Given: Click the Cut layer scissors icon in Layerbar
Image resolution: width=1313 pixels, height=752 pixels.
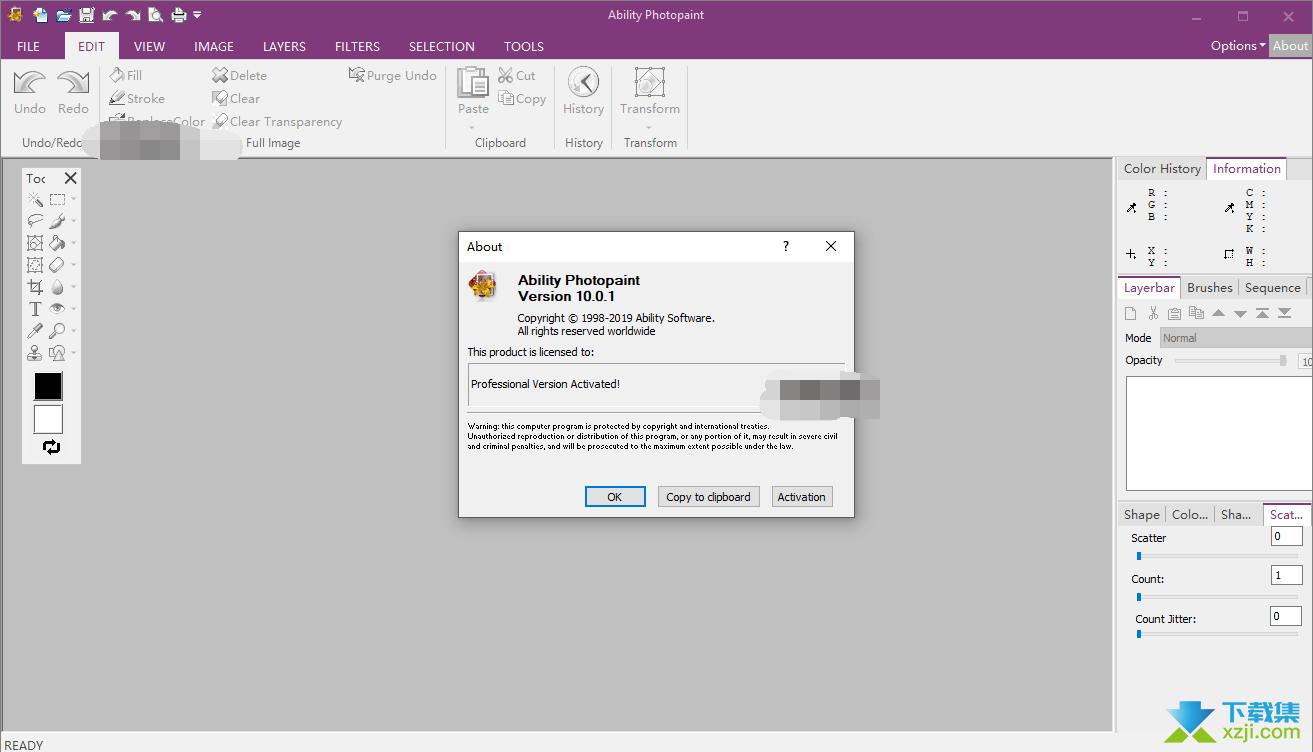Looking at the screenshot, I should [x=1153, y=314].
